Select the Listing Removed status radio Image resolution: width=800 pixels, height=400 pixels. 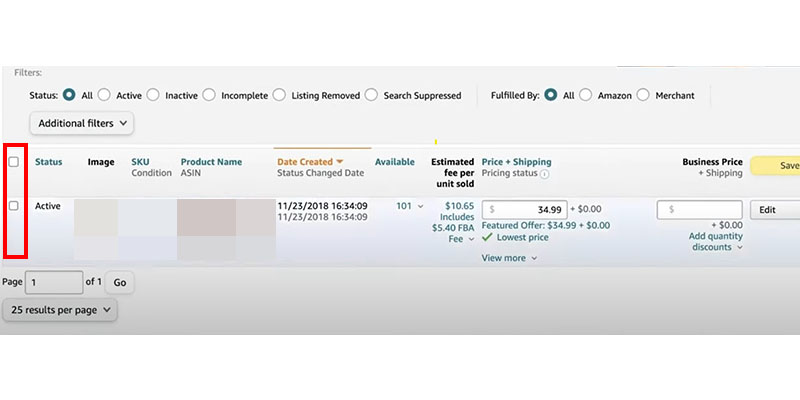tap(279, 95)
